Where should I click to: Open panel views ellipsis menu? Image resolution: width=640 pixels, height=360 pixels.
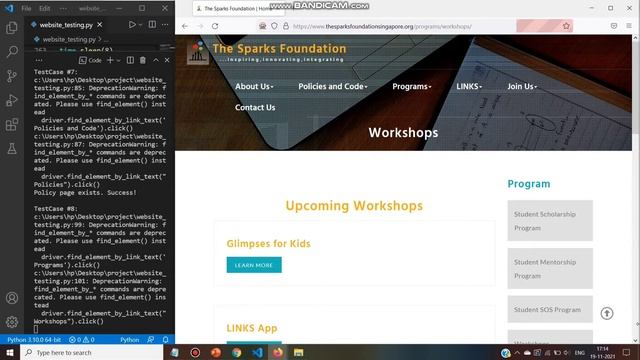pyautogui.click(x=39, y=60)
